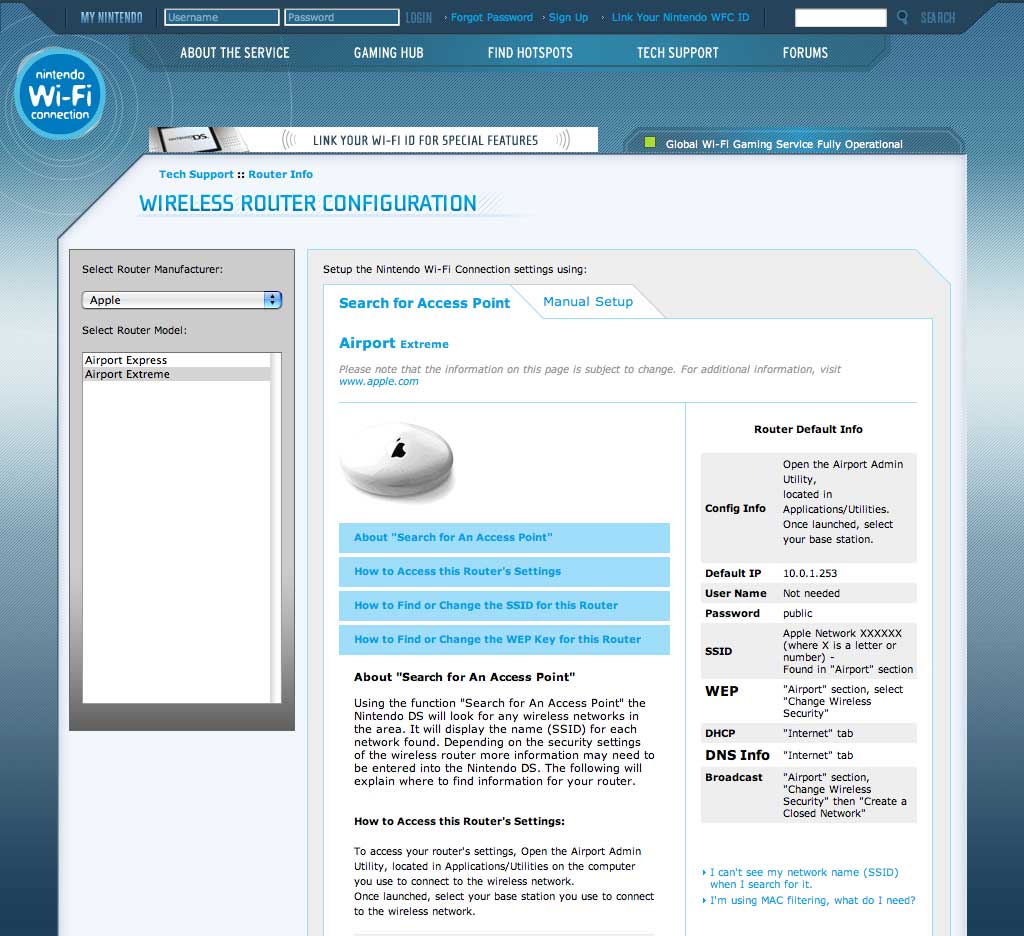1024x936 pixels.
Task: Focus the Password field
Action: [342, 17]
